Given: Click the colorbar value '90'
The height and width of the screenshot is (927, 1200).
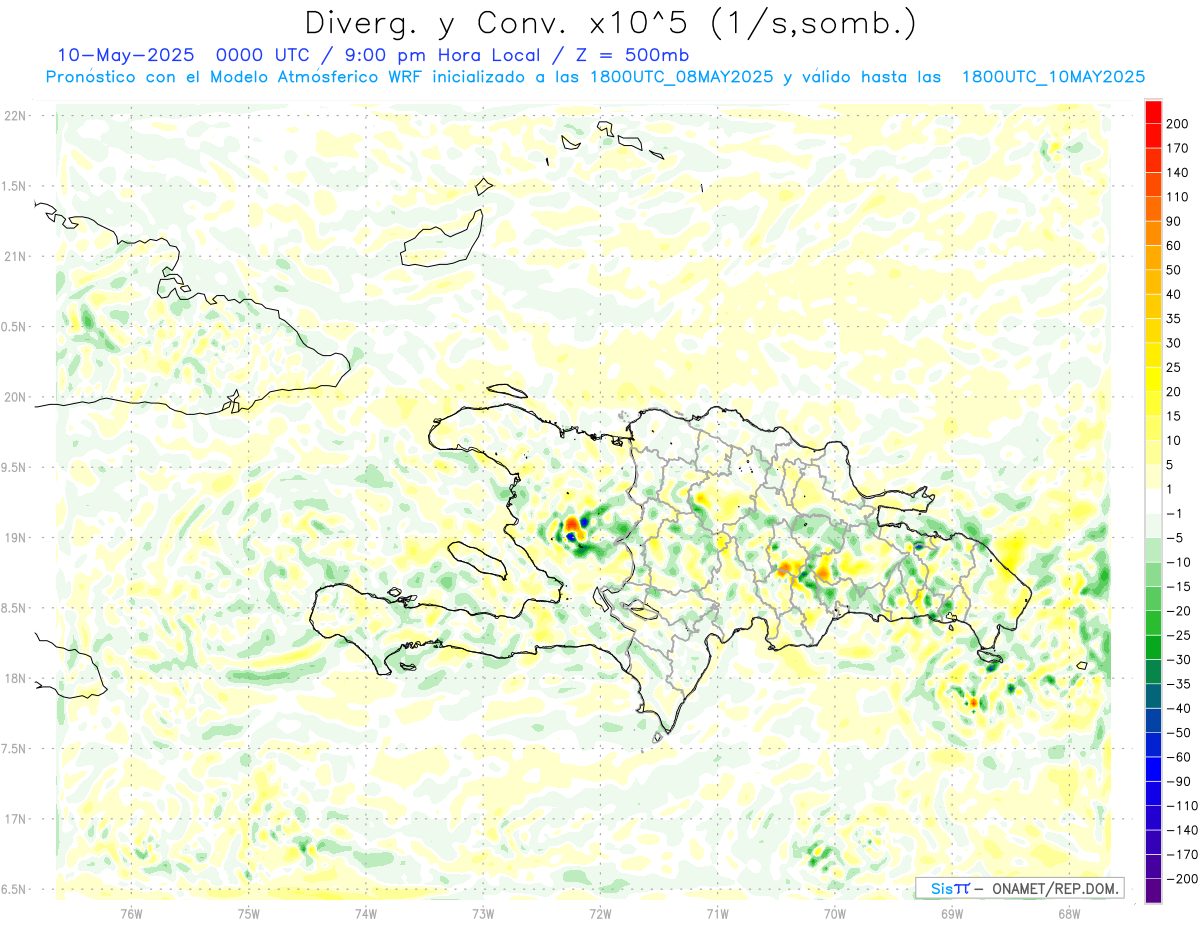Looking at the screenshot, I should [1174, 221].
